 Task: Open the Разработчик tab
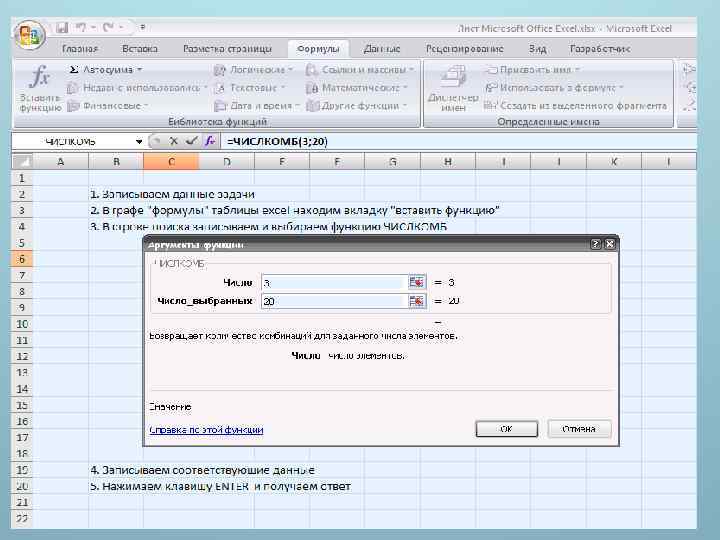pos(600,49)
